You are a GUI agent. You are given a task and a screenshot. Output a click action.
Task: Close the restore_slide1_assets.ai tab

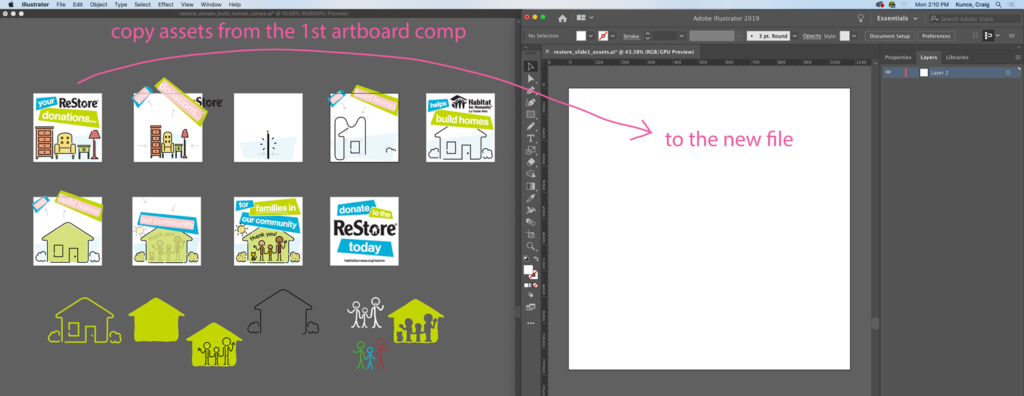pyautogui.click(x=547, y=52)
